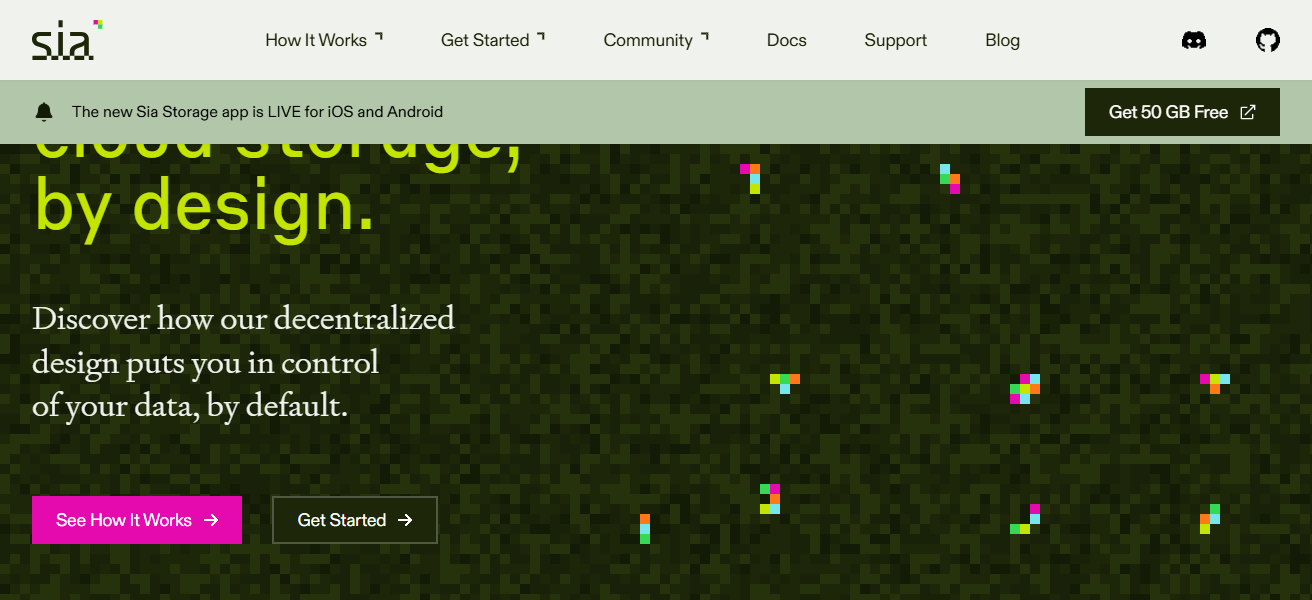
Task: Click arrow icon on See How It Works
Action: tap(211, 520)
